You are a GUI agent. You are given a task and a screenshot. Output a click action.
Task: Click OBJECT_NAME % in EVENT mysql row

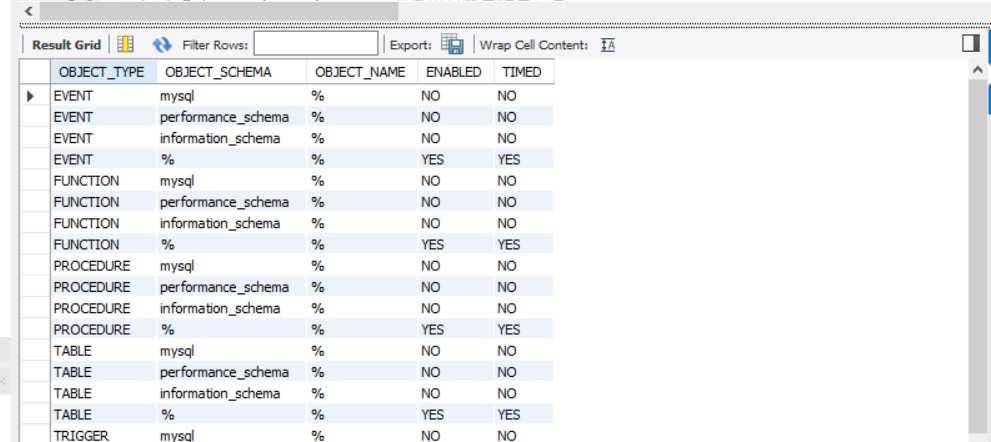[362, 96]
